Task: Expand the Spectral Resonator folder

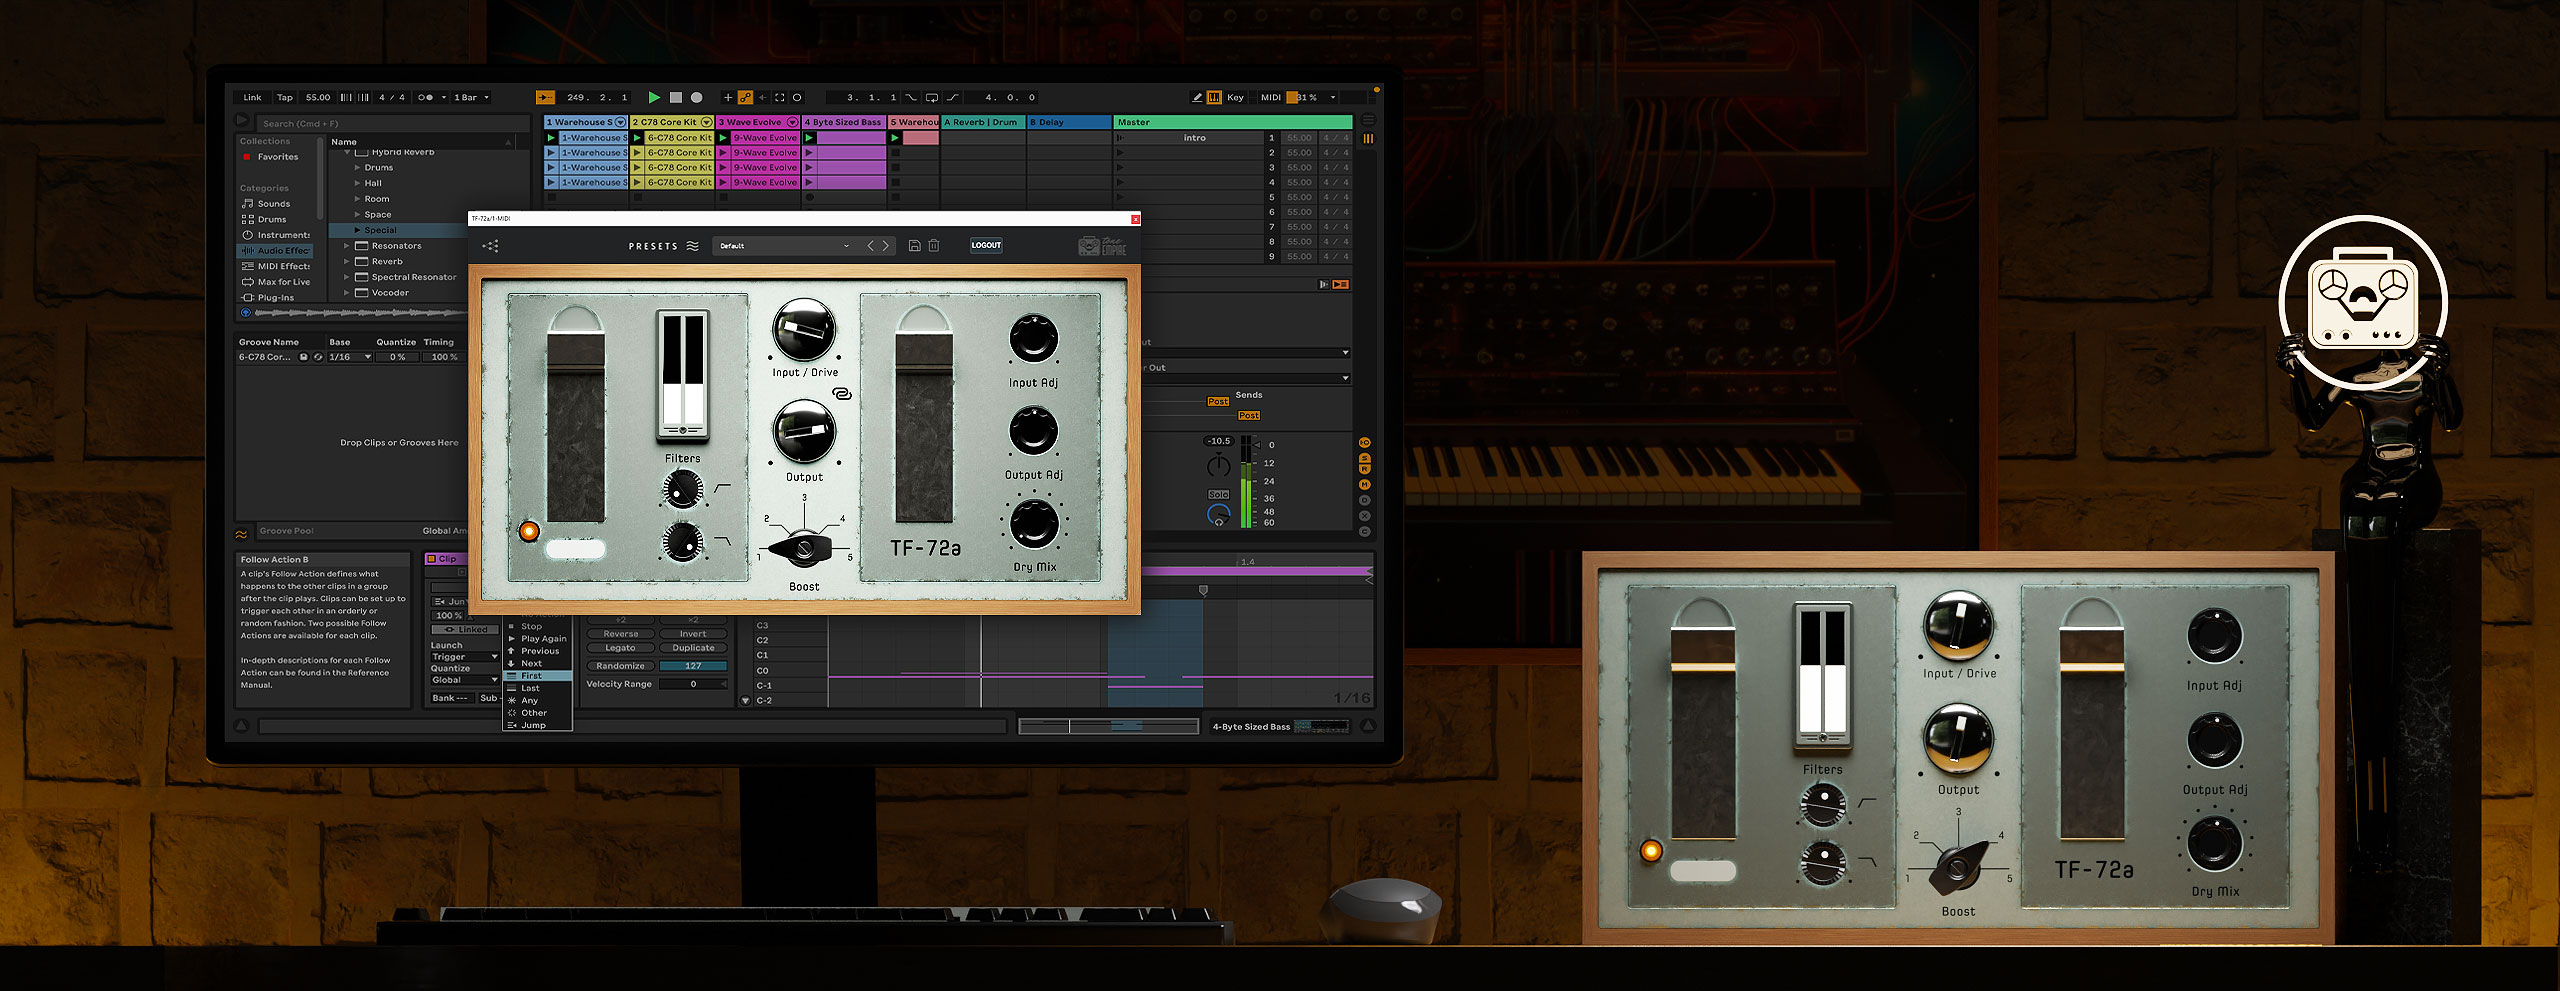Action: click(x=347, y=277)
